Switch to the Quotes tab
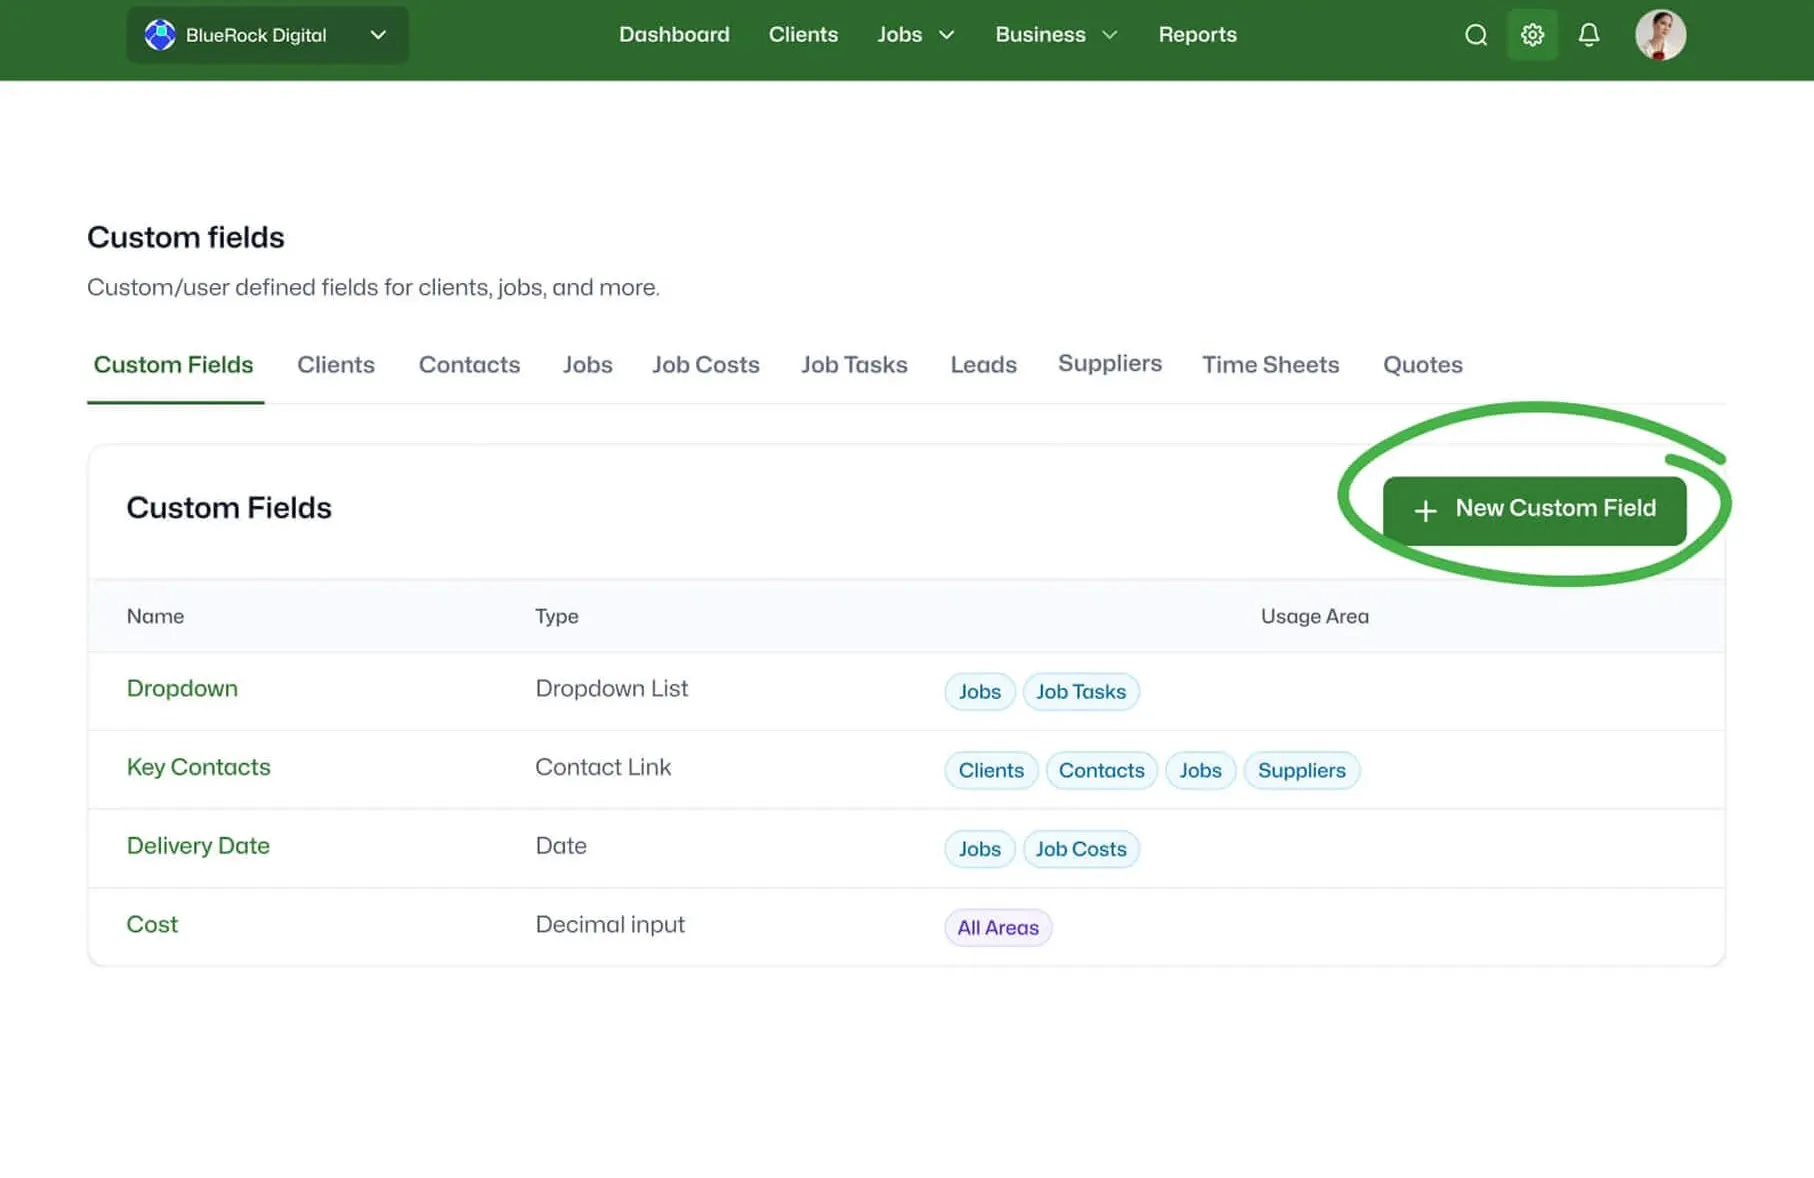Viewport: 1814px width, 1178px height. (x=1422, y=365)
